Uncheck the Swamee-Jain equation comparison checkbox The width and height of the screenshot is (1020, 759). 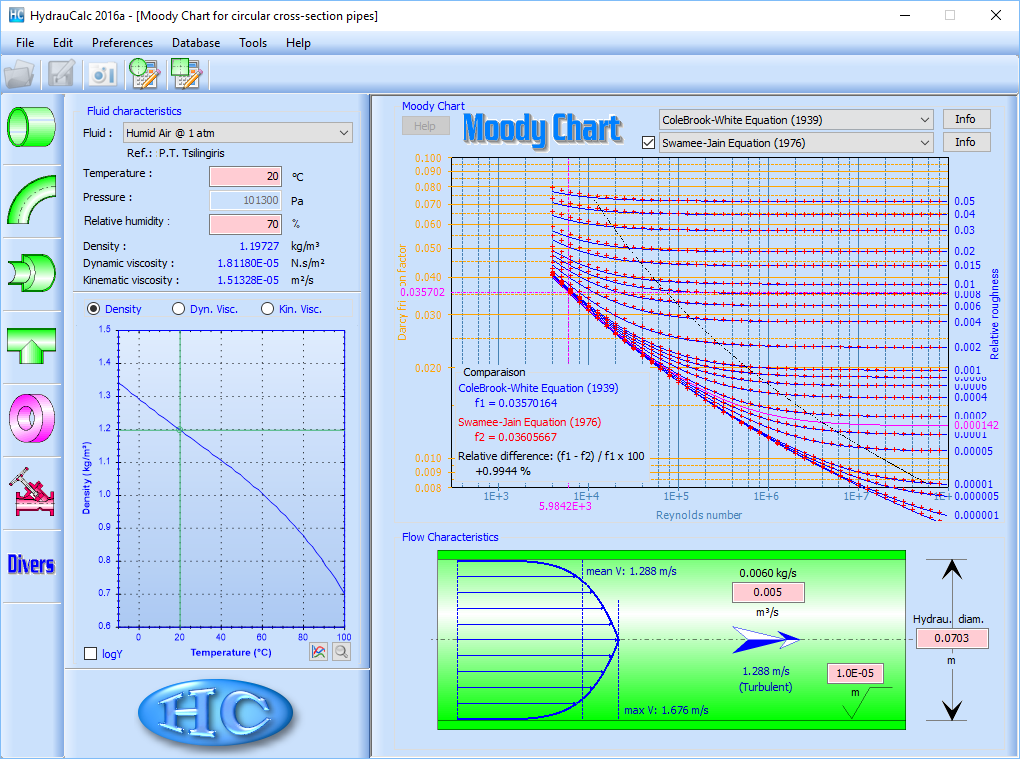pos(648,143)
